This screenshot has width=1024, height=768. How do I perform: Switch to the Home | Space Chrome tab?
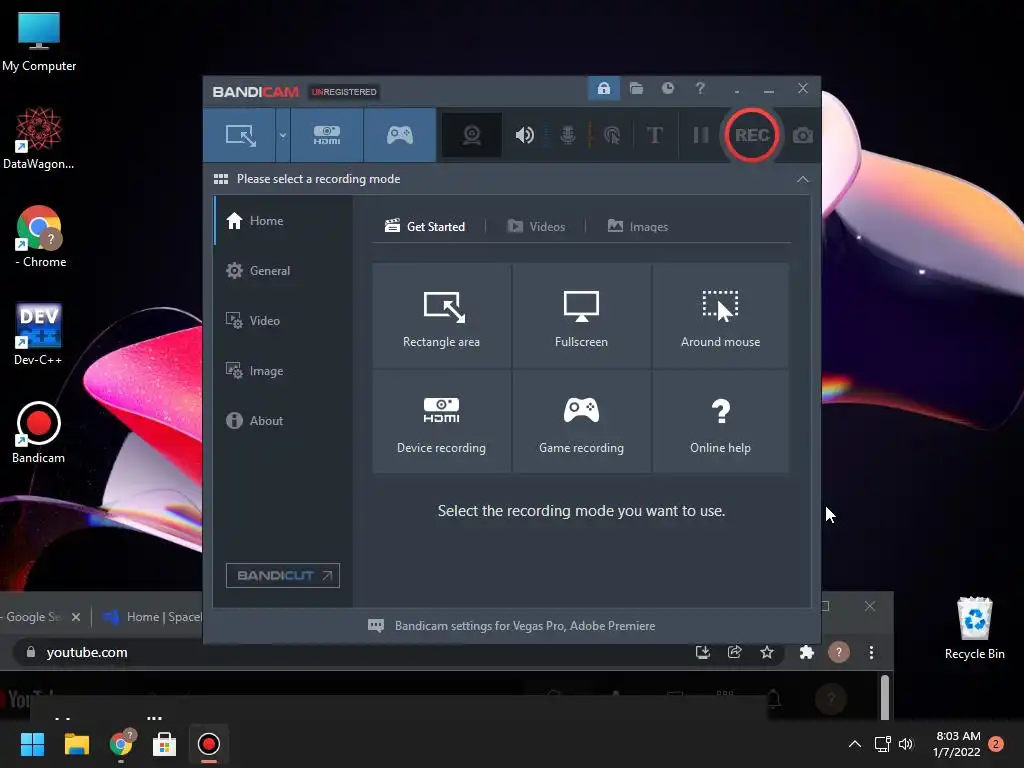pos(153,616)
